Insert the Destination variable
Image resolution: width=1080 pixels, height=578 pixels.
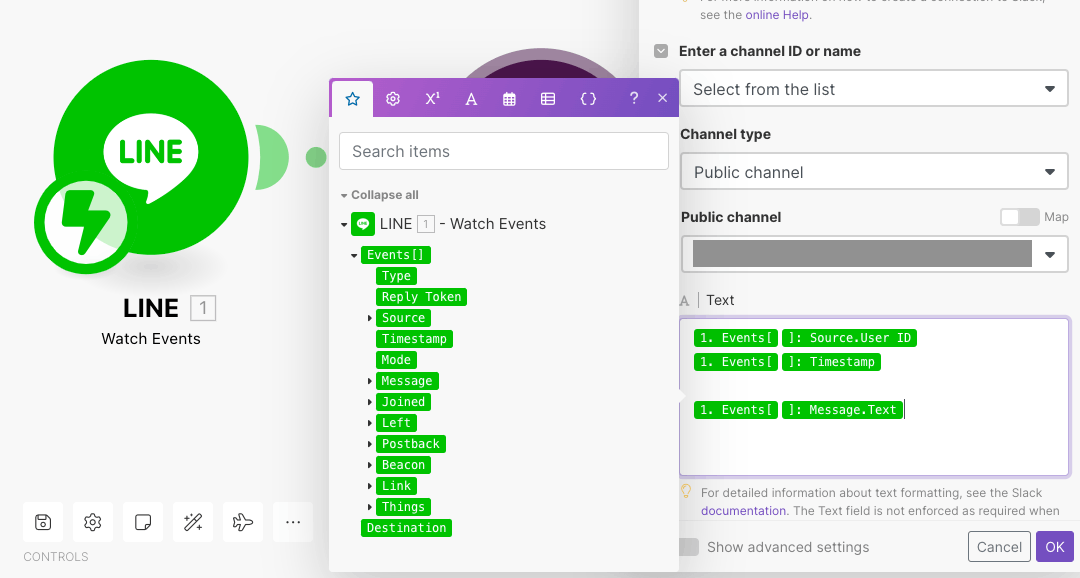[406, 528]
